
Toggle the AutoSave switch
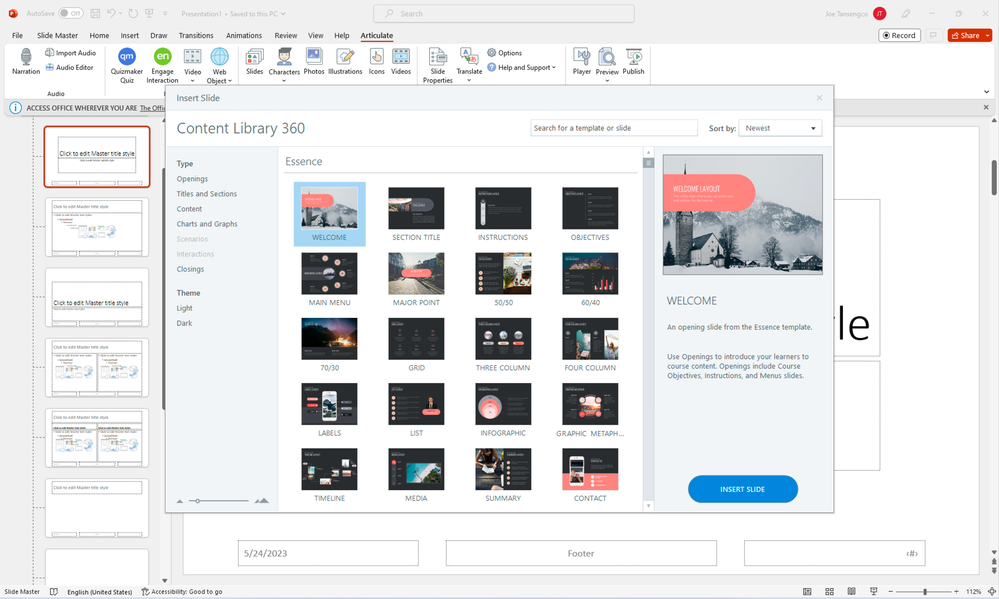click(71, 14)
